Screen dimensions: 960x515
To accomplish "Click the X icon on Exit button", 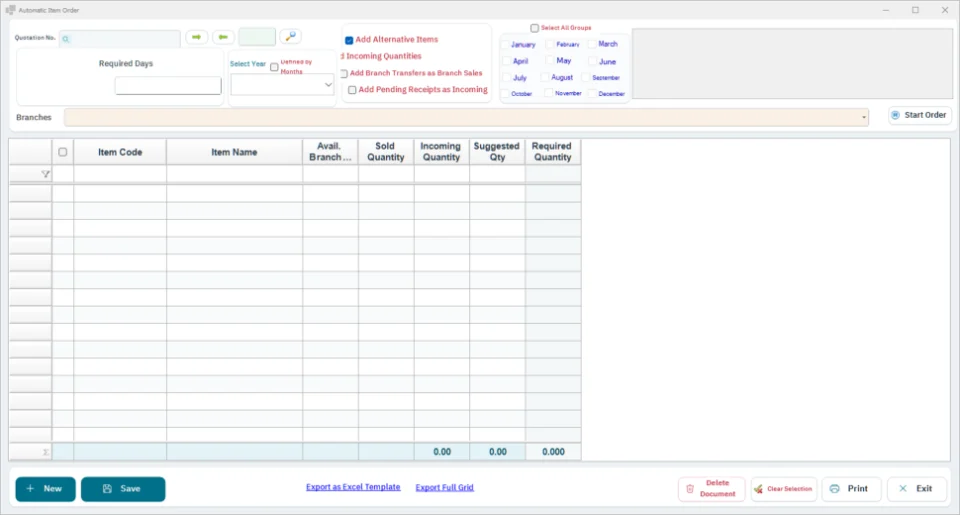I will (903, 489).
